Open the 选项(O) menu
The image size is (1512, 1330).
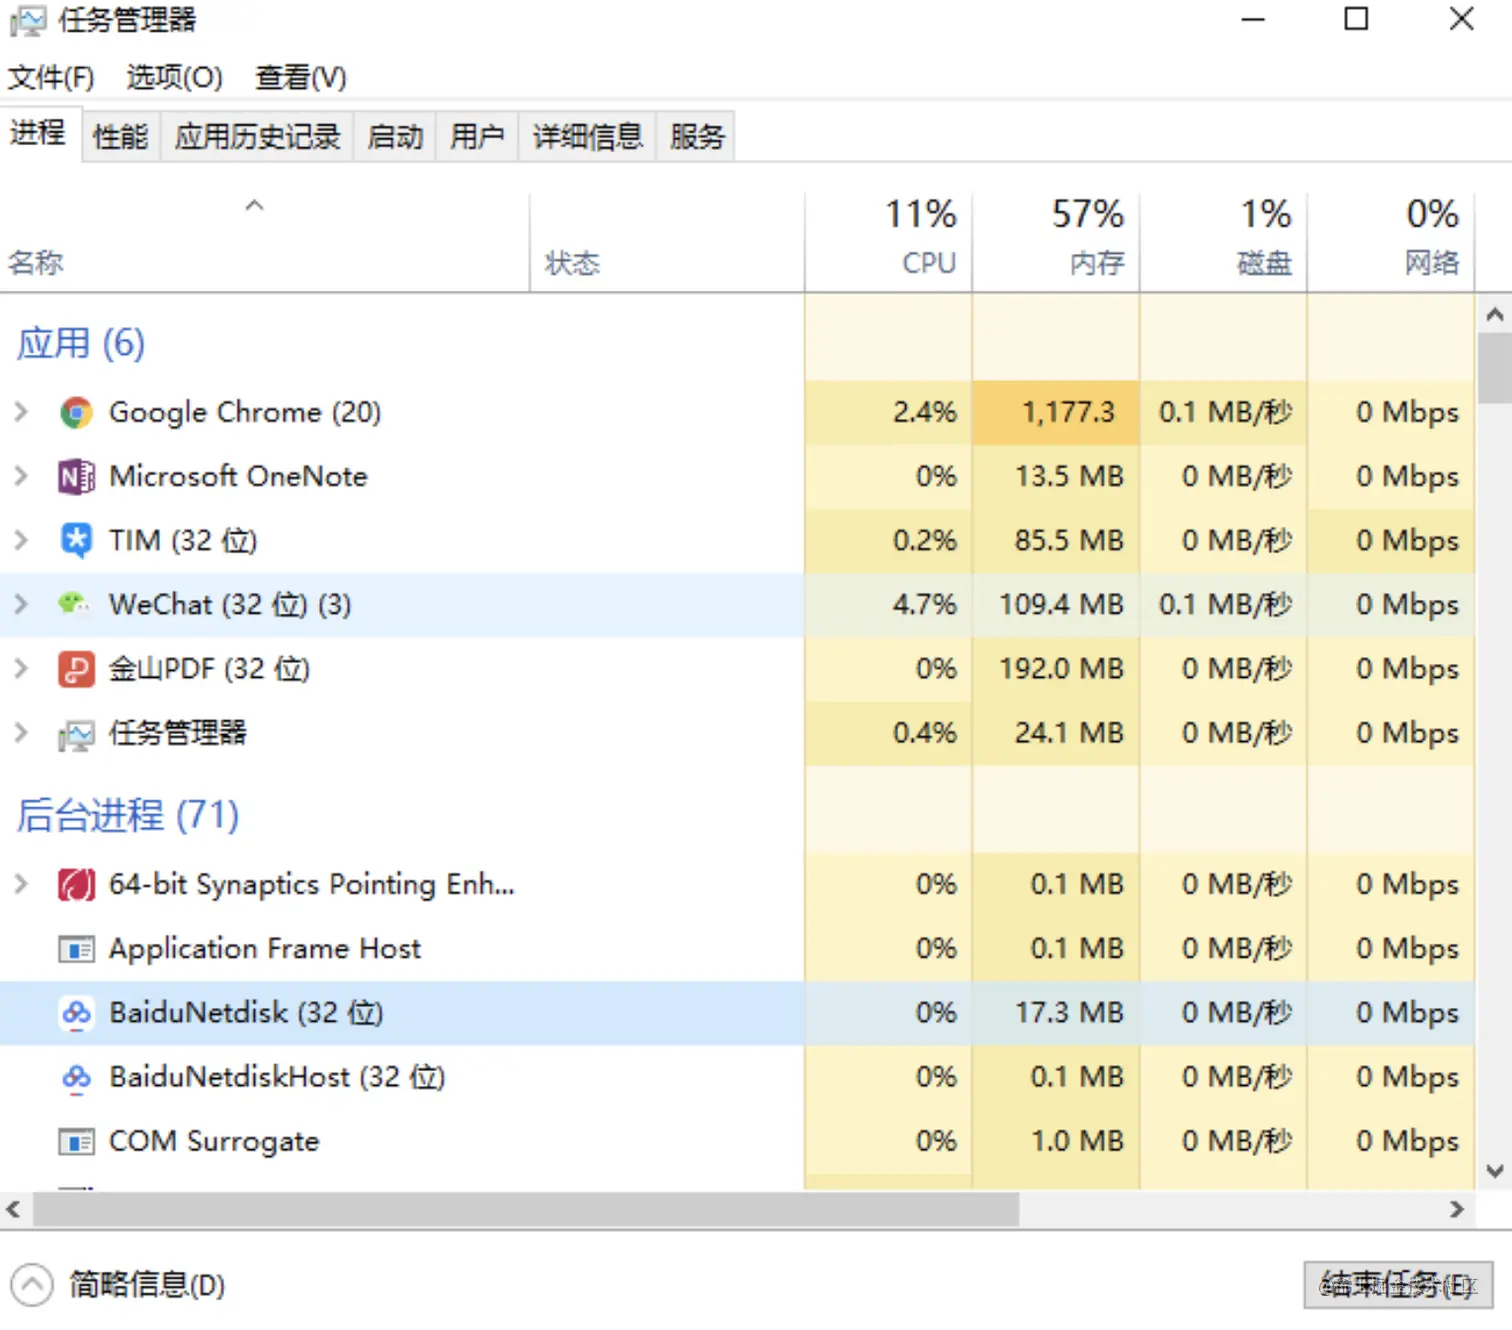[x=174, y=77]
